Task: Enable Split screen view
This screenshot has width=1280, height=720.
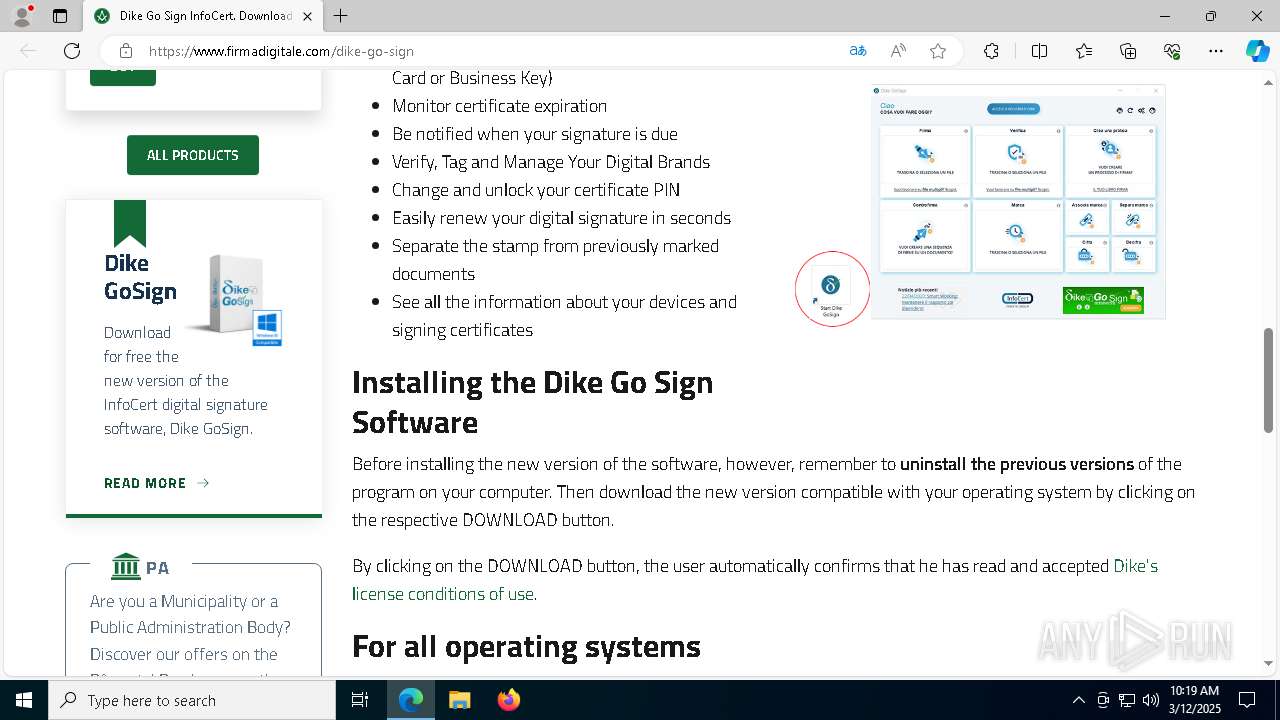Action: [x=1039, y=51]
